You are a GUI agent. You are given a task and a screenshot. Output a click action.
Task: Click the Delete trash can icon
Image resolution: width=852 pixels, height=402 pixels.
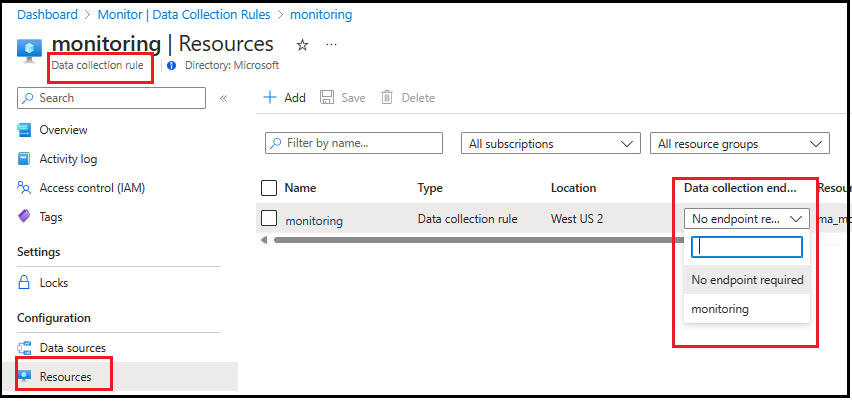[387, 98]
